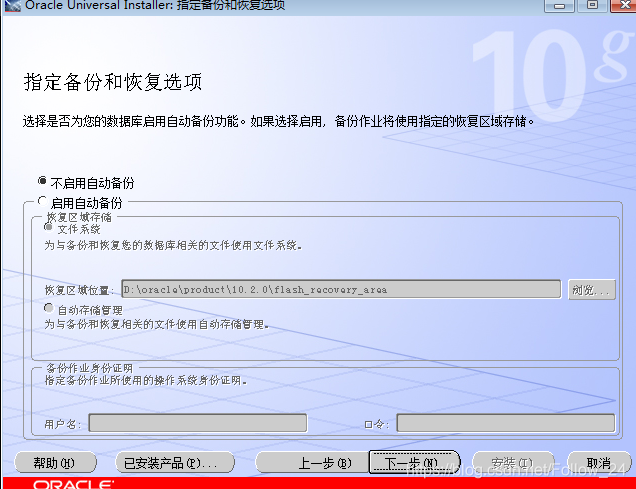
Task: Click text 为与备份和恢复相关的文件使用自动存储管理
Action: 156,324
